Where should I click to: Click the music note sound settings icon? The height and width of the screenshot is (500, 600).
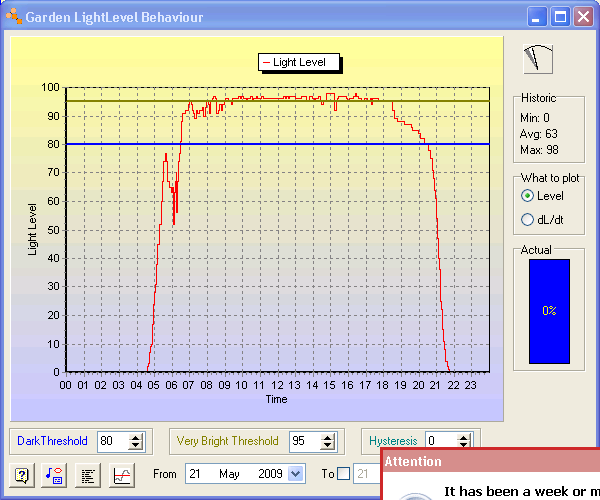click(x=55, y=474)
